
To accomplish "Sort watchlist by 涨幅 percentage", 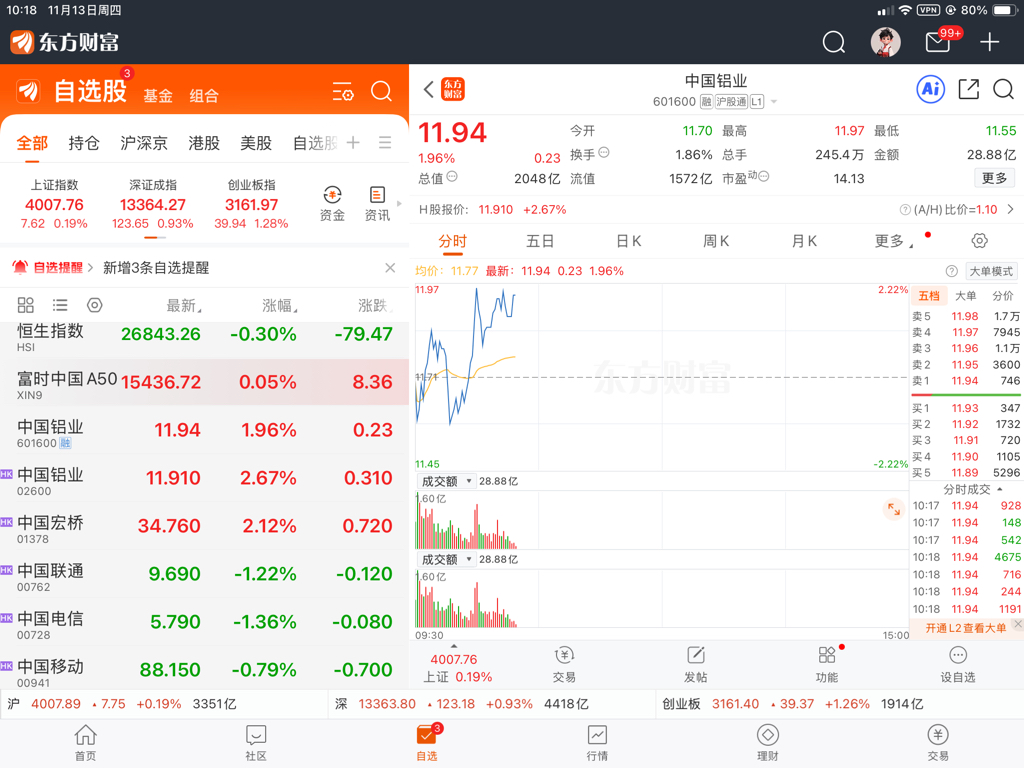I will 280,306.
